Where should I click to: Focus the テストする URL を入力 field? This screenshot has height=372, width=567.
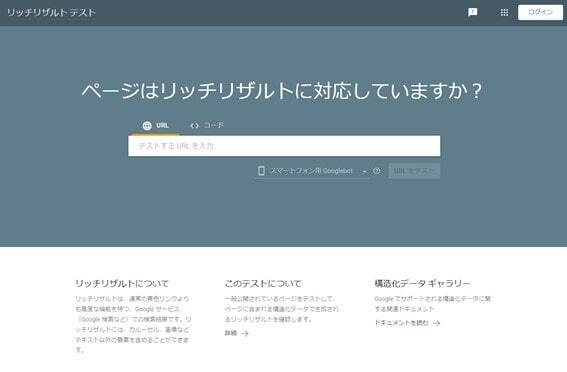pyautogui.click(x=284, y=146)
